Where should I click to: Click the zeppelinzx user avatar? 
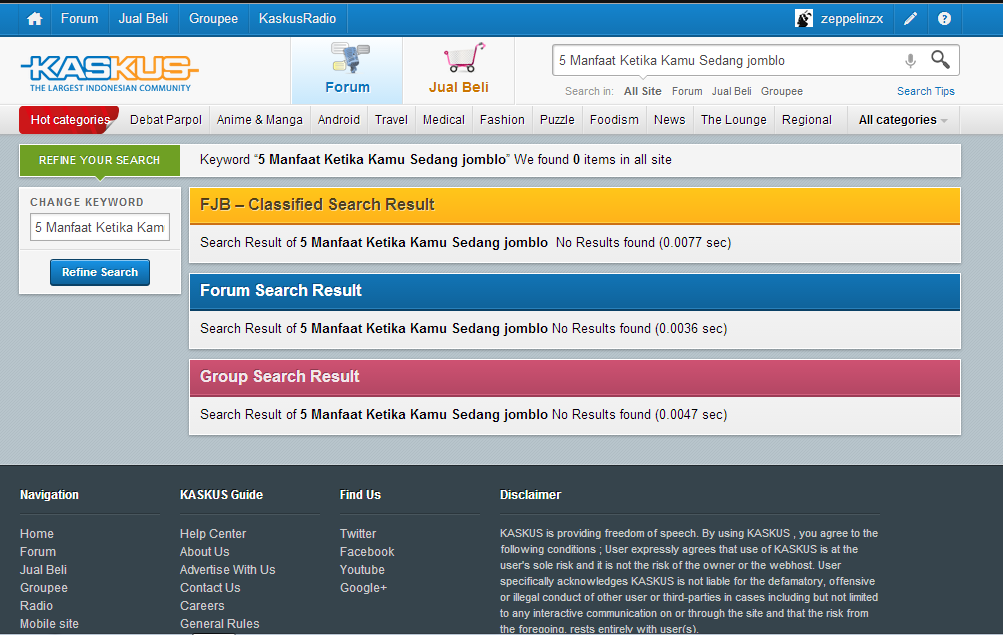tap(803, 19)
